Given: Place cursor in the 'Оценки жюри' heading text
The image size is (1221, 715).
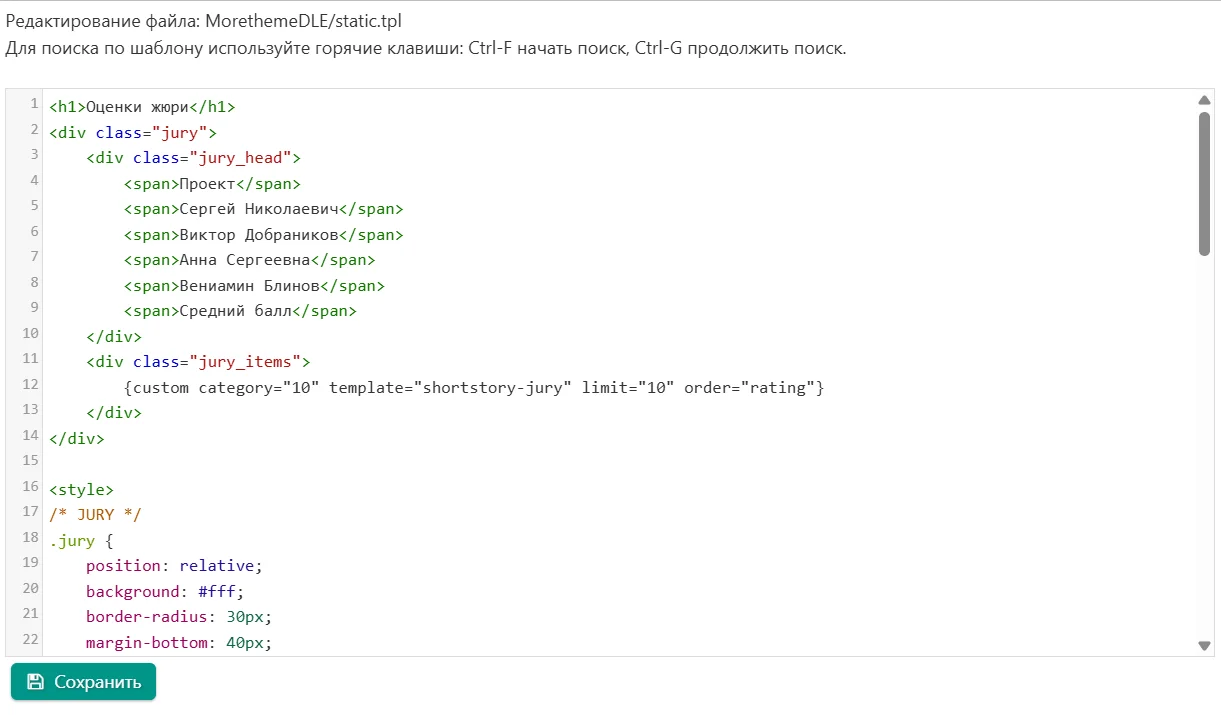Looking at the screenshot, I should (x=137, y=107).
